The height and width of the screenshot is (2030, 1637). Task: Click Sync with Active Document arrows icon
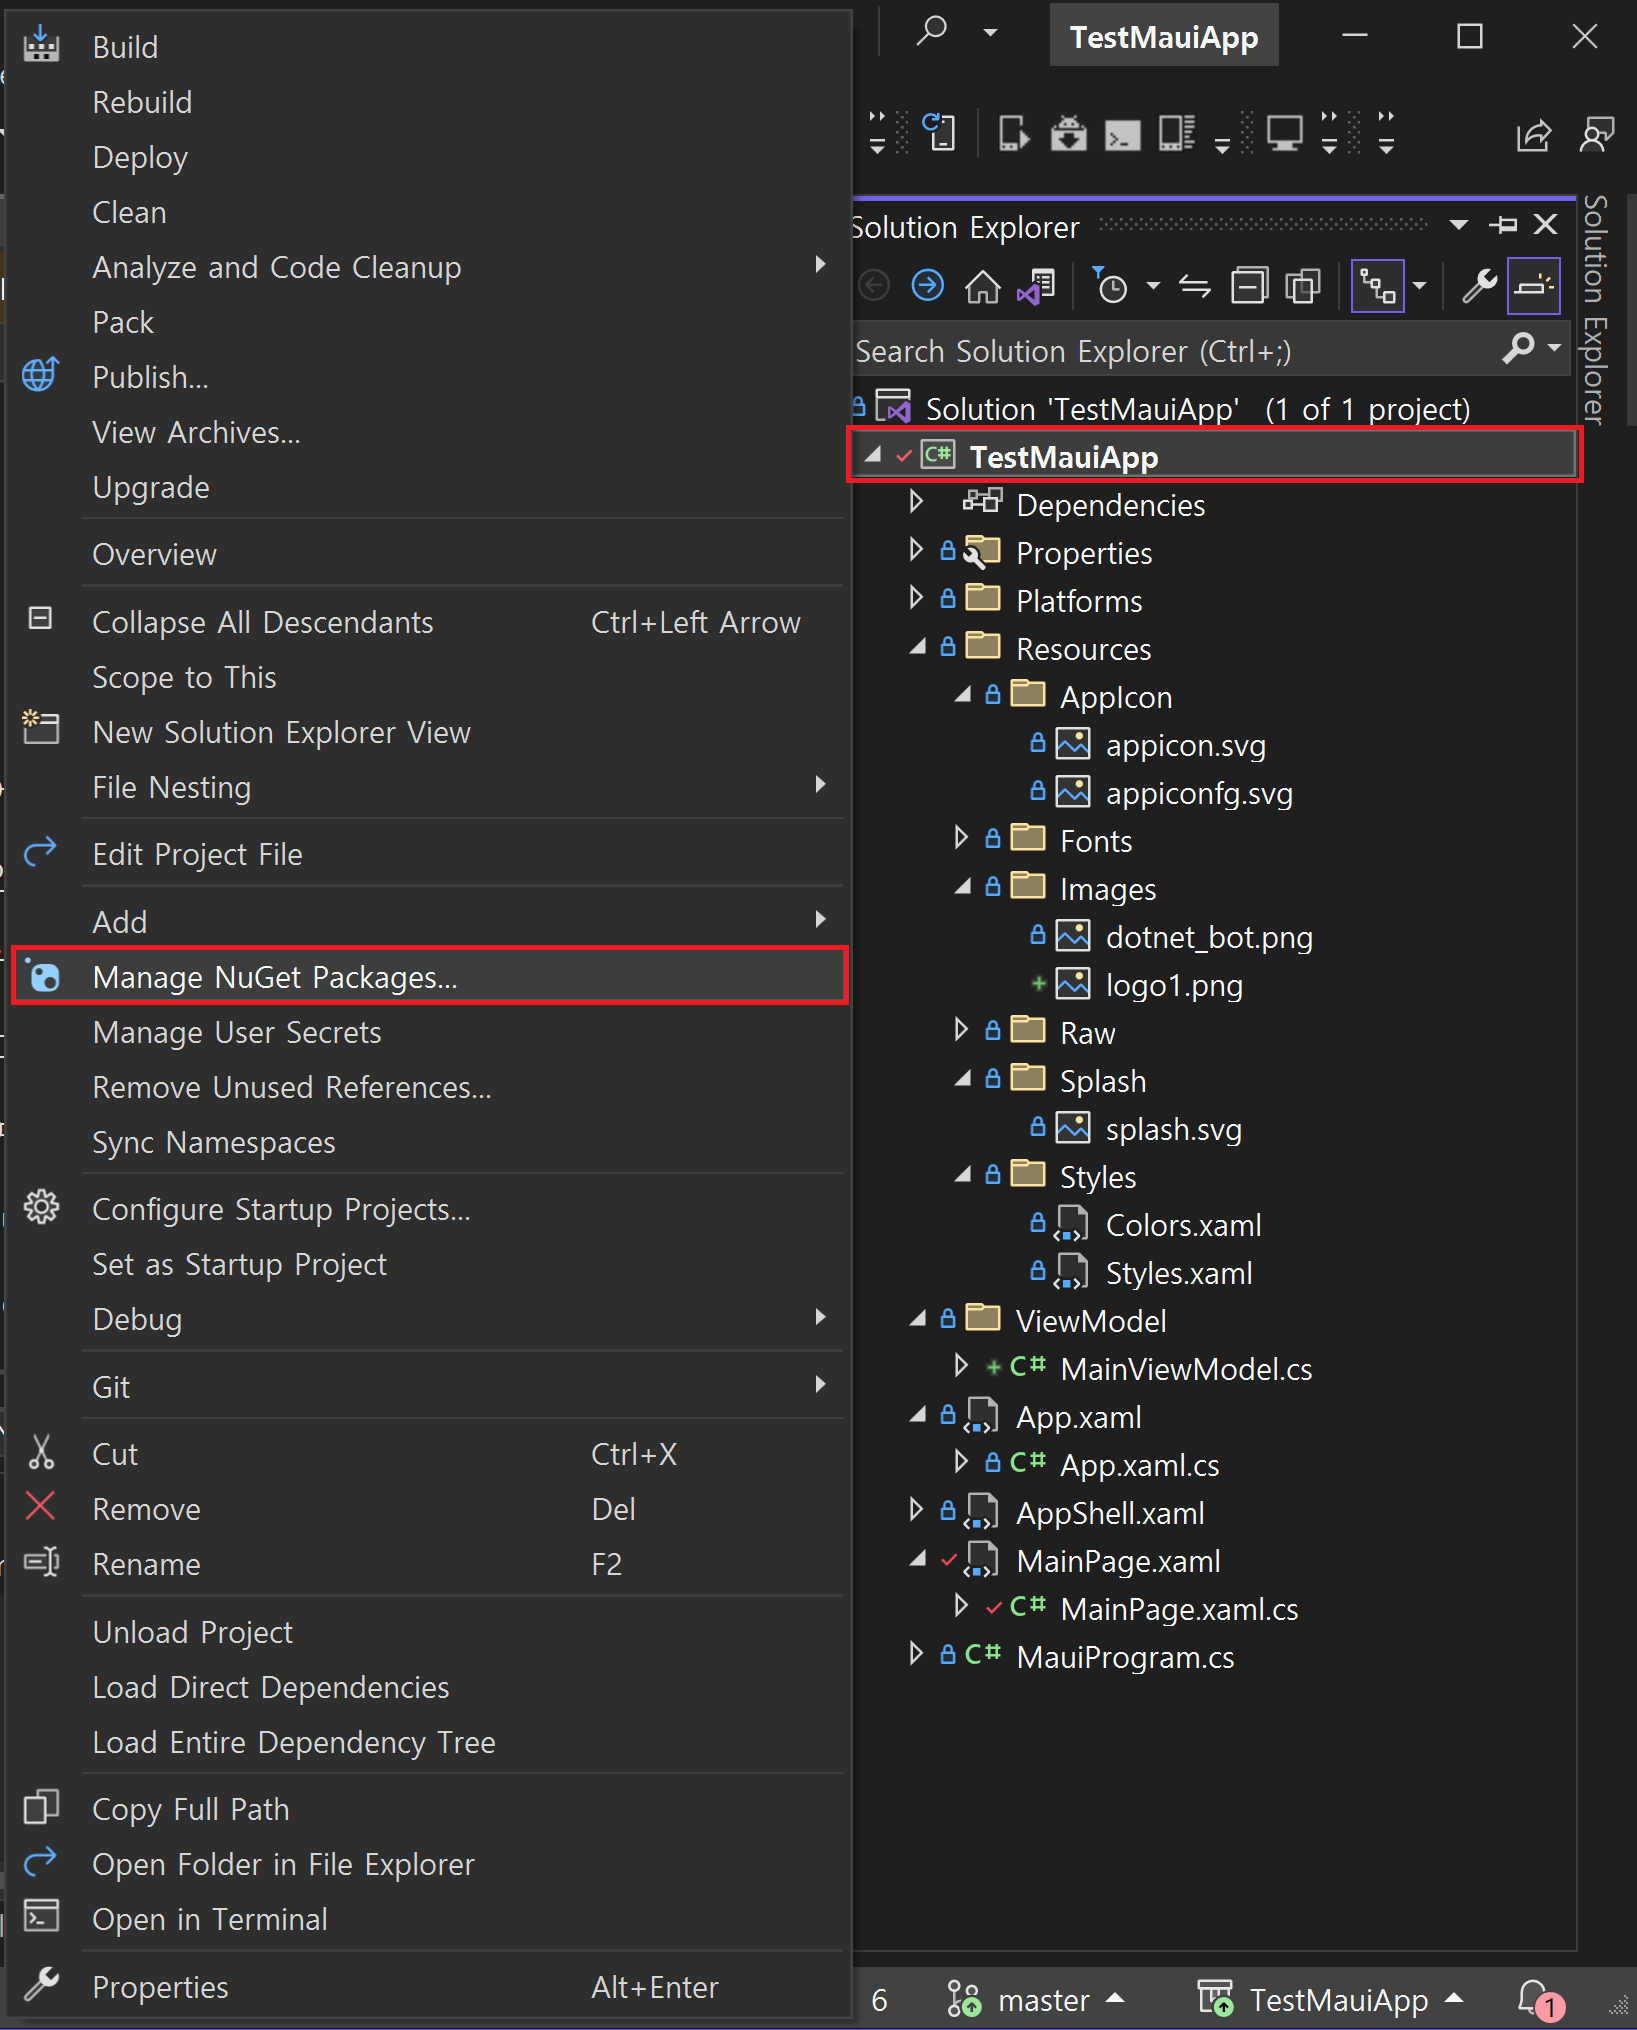click(x=1195, y=288)
